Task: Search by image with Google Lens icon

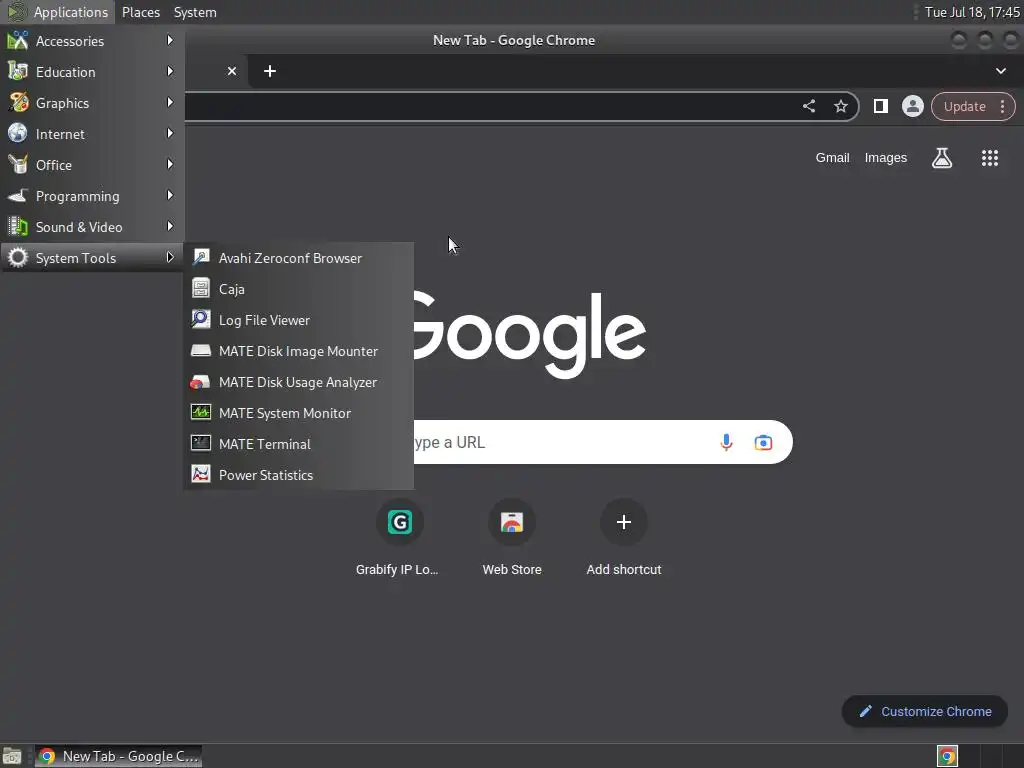Action: (x=763, y=442)
